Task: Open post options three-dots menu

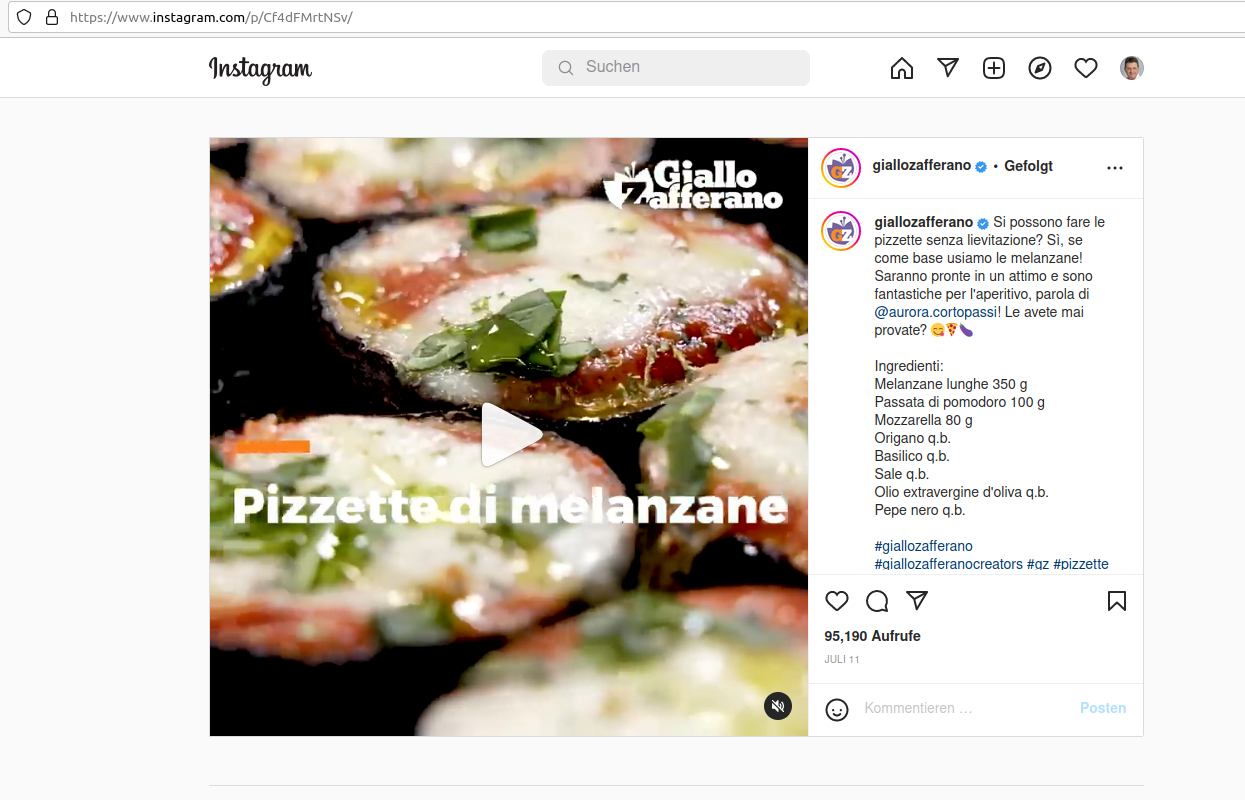Action: coord(1115,168)
